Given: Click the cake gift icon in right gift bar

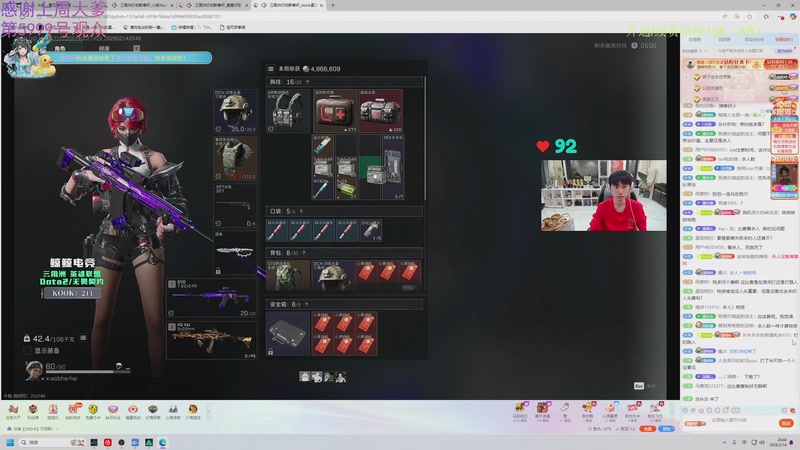Looking at the screenshot, I should tap(610, 410).
